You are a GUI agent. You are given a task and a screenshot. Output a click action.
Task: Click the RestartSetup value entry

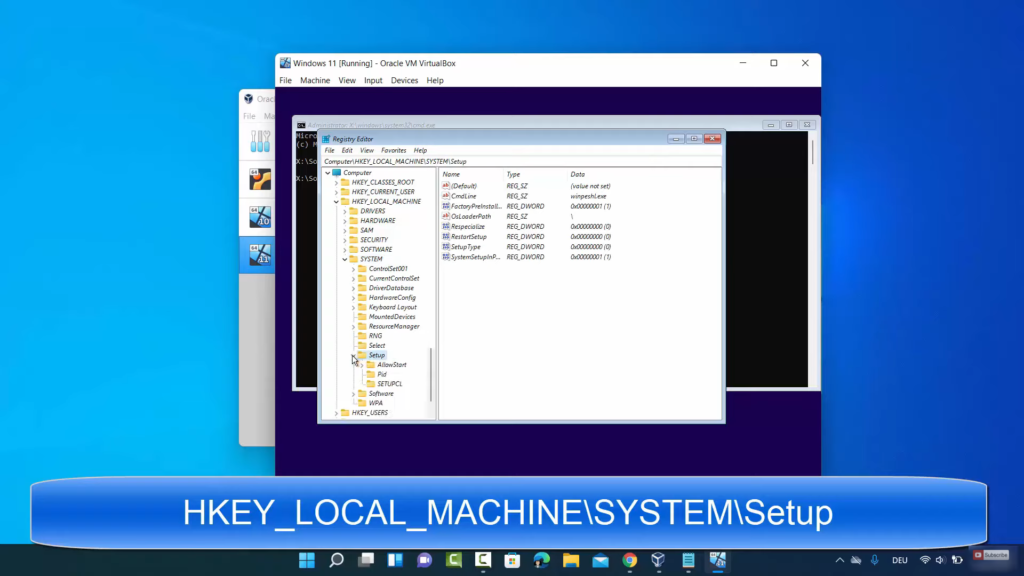468,237
